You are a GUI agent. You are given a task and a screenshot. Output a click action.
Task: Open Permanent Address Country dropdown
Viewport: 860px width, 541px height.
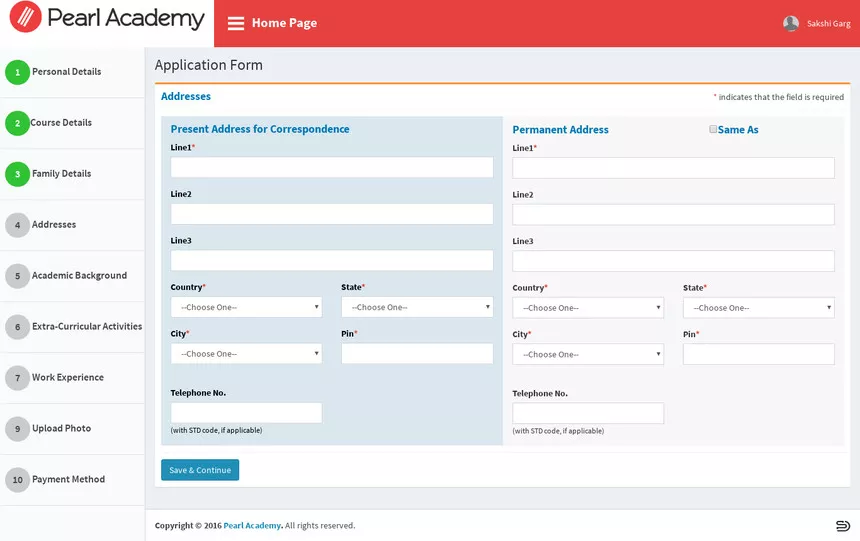coord(588,308)
